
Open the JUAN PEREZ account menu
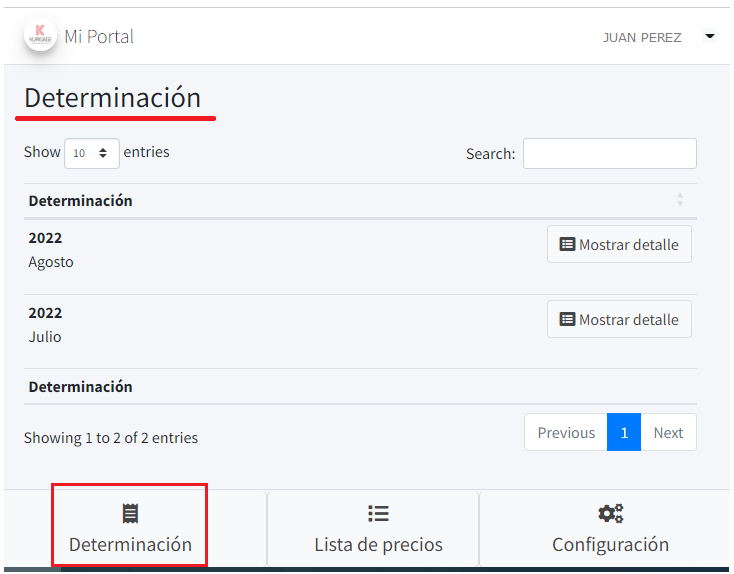coord(642,37)
